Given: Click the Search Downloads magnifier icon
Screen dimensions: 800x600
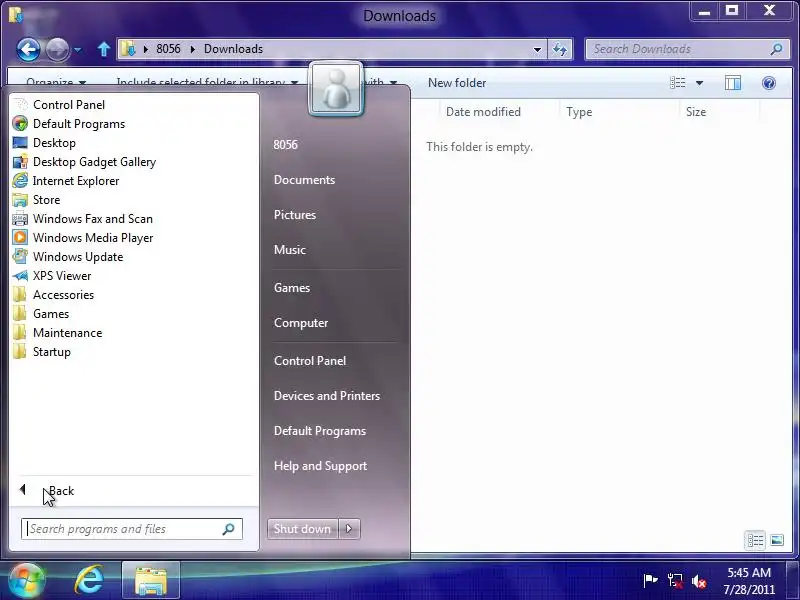Looking at the screenshot, I should pyautogui.click(x=777, y=49).
